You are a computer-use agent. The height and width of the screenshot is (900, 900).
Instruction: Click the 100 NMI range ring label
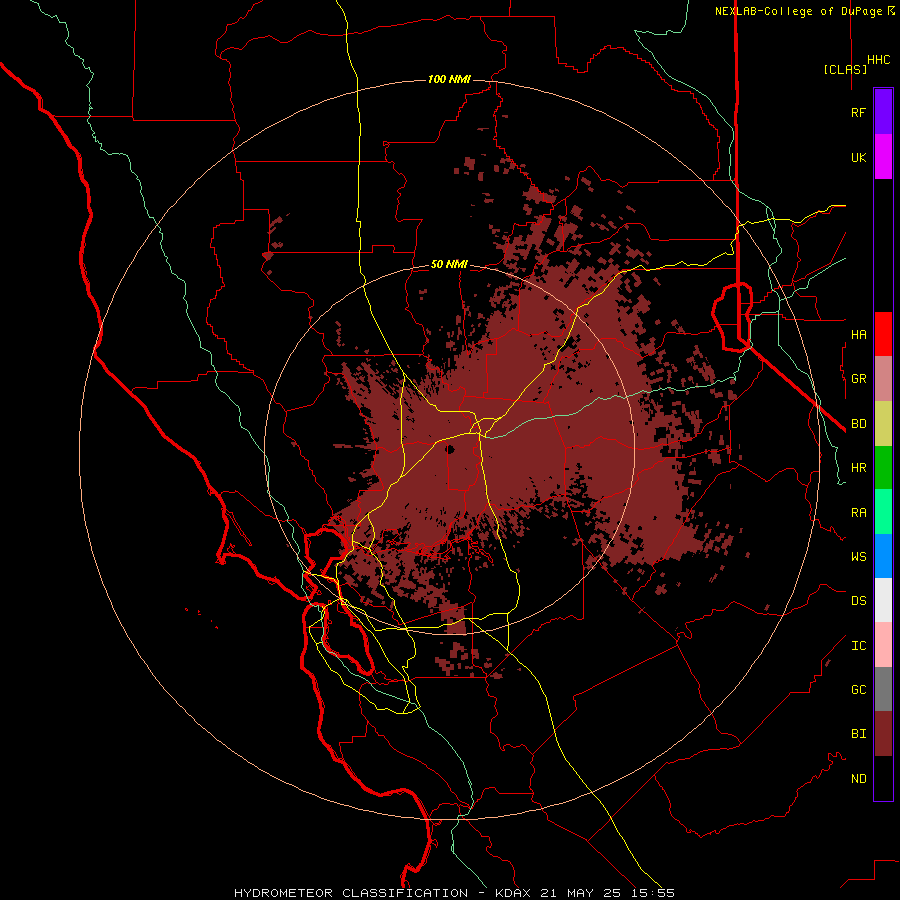[449, 79]
